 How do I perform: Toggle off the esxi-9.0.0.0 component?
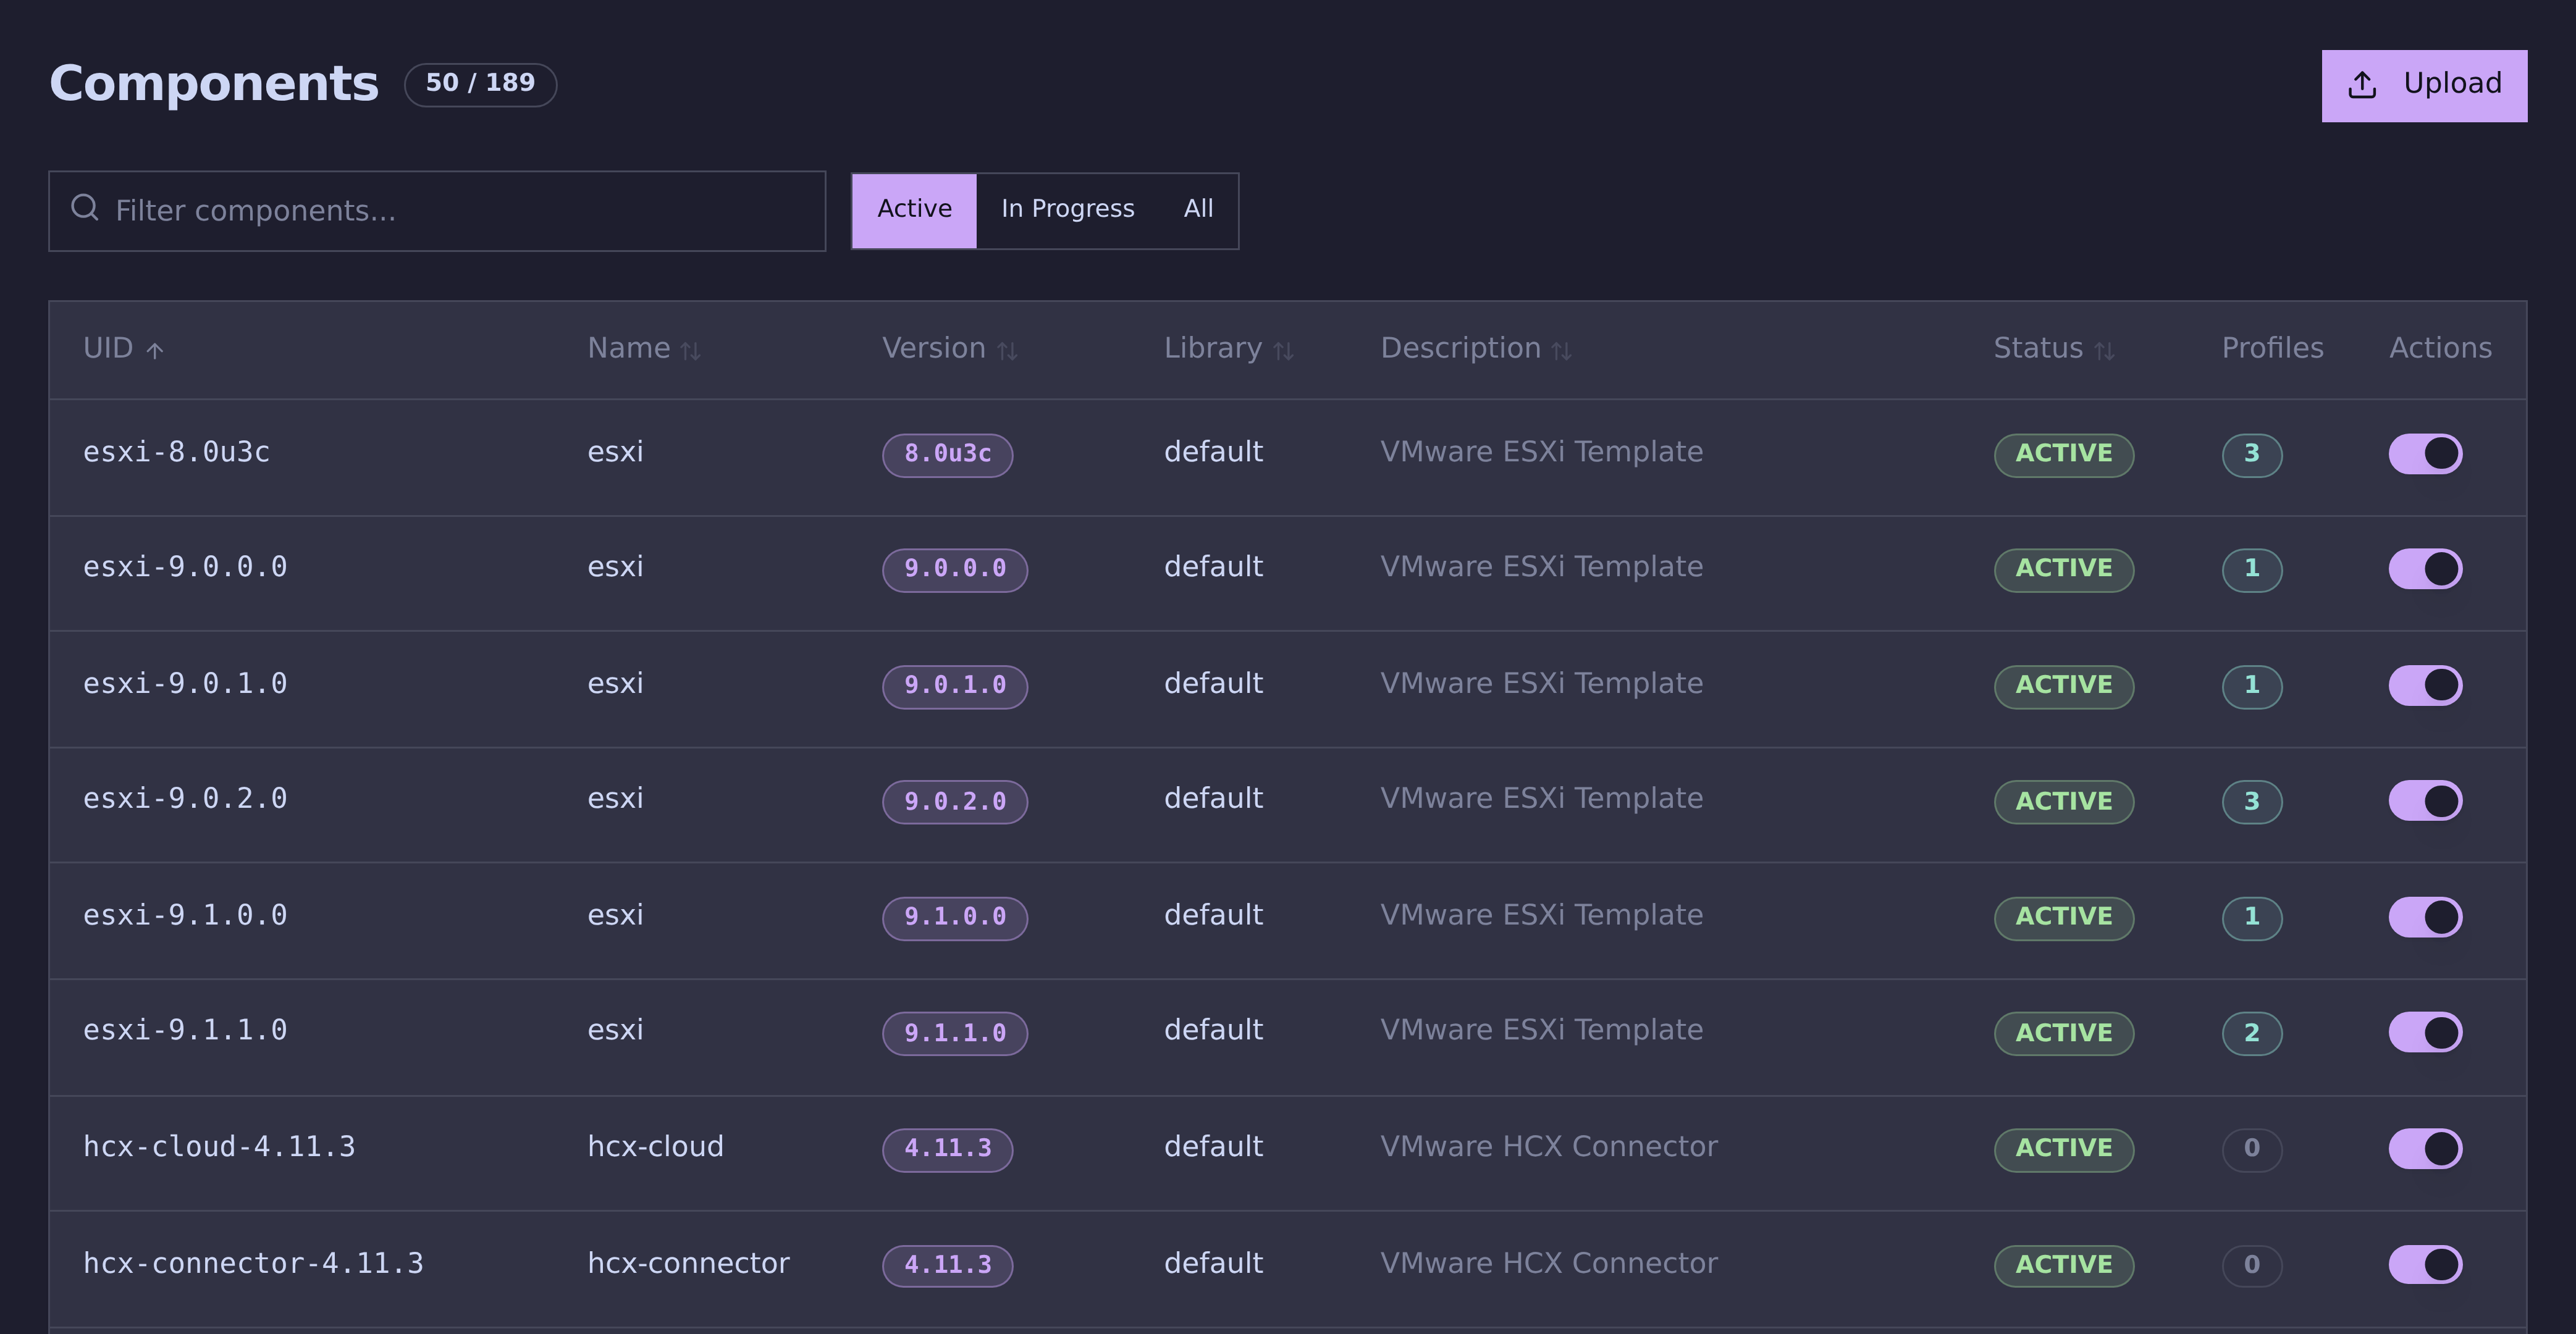coord(2425,569)
